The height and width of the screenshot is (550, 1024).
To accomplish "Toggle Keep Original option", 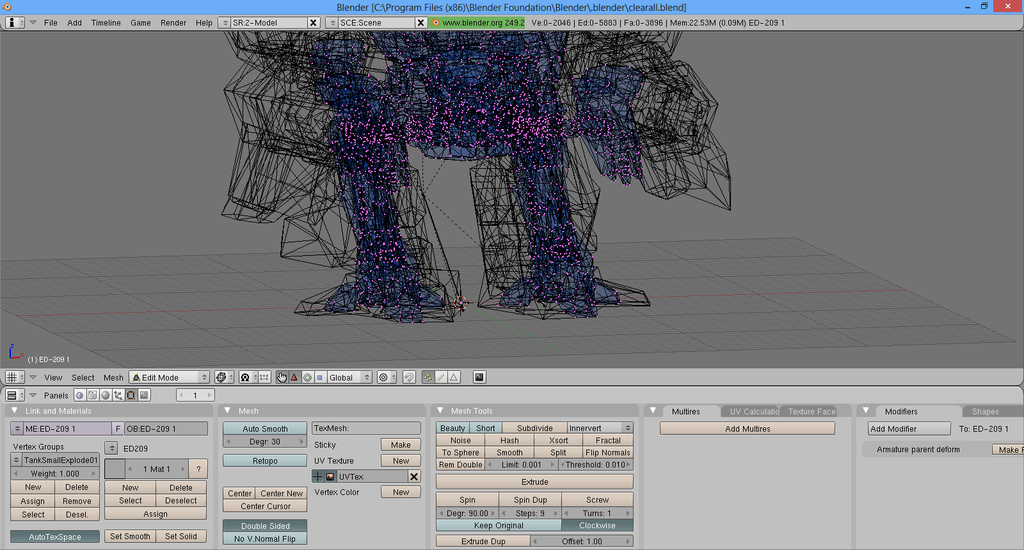I will [498, 525].
